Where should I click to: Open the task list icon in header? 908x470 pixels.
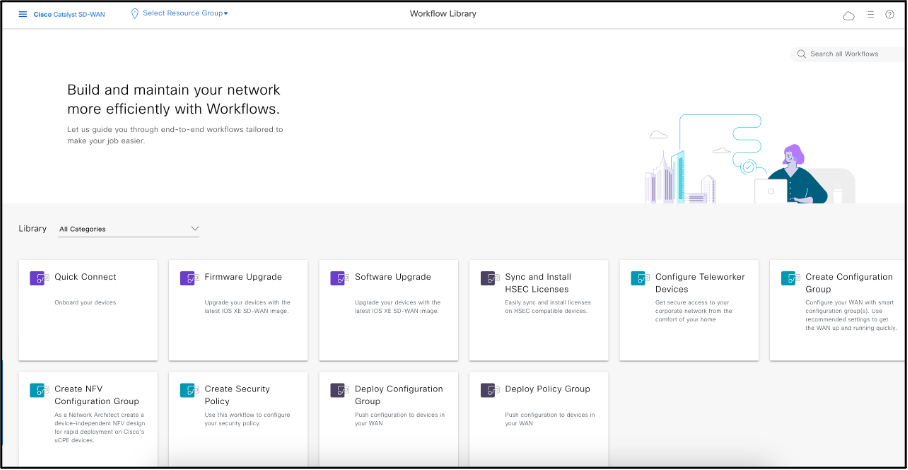[x=870, y=14]
